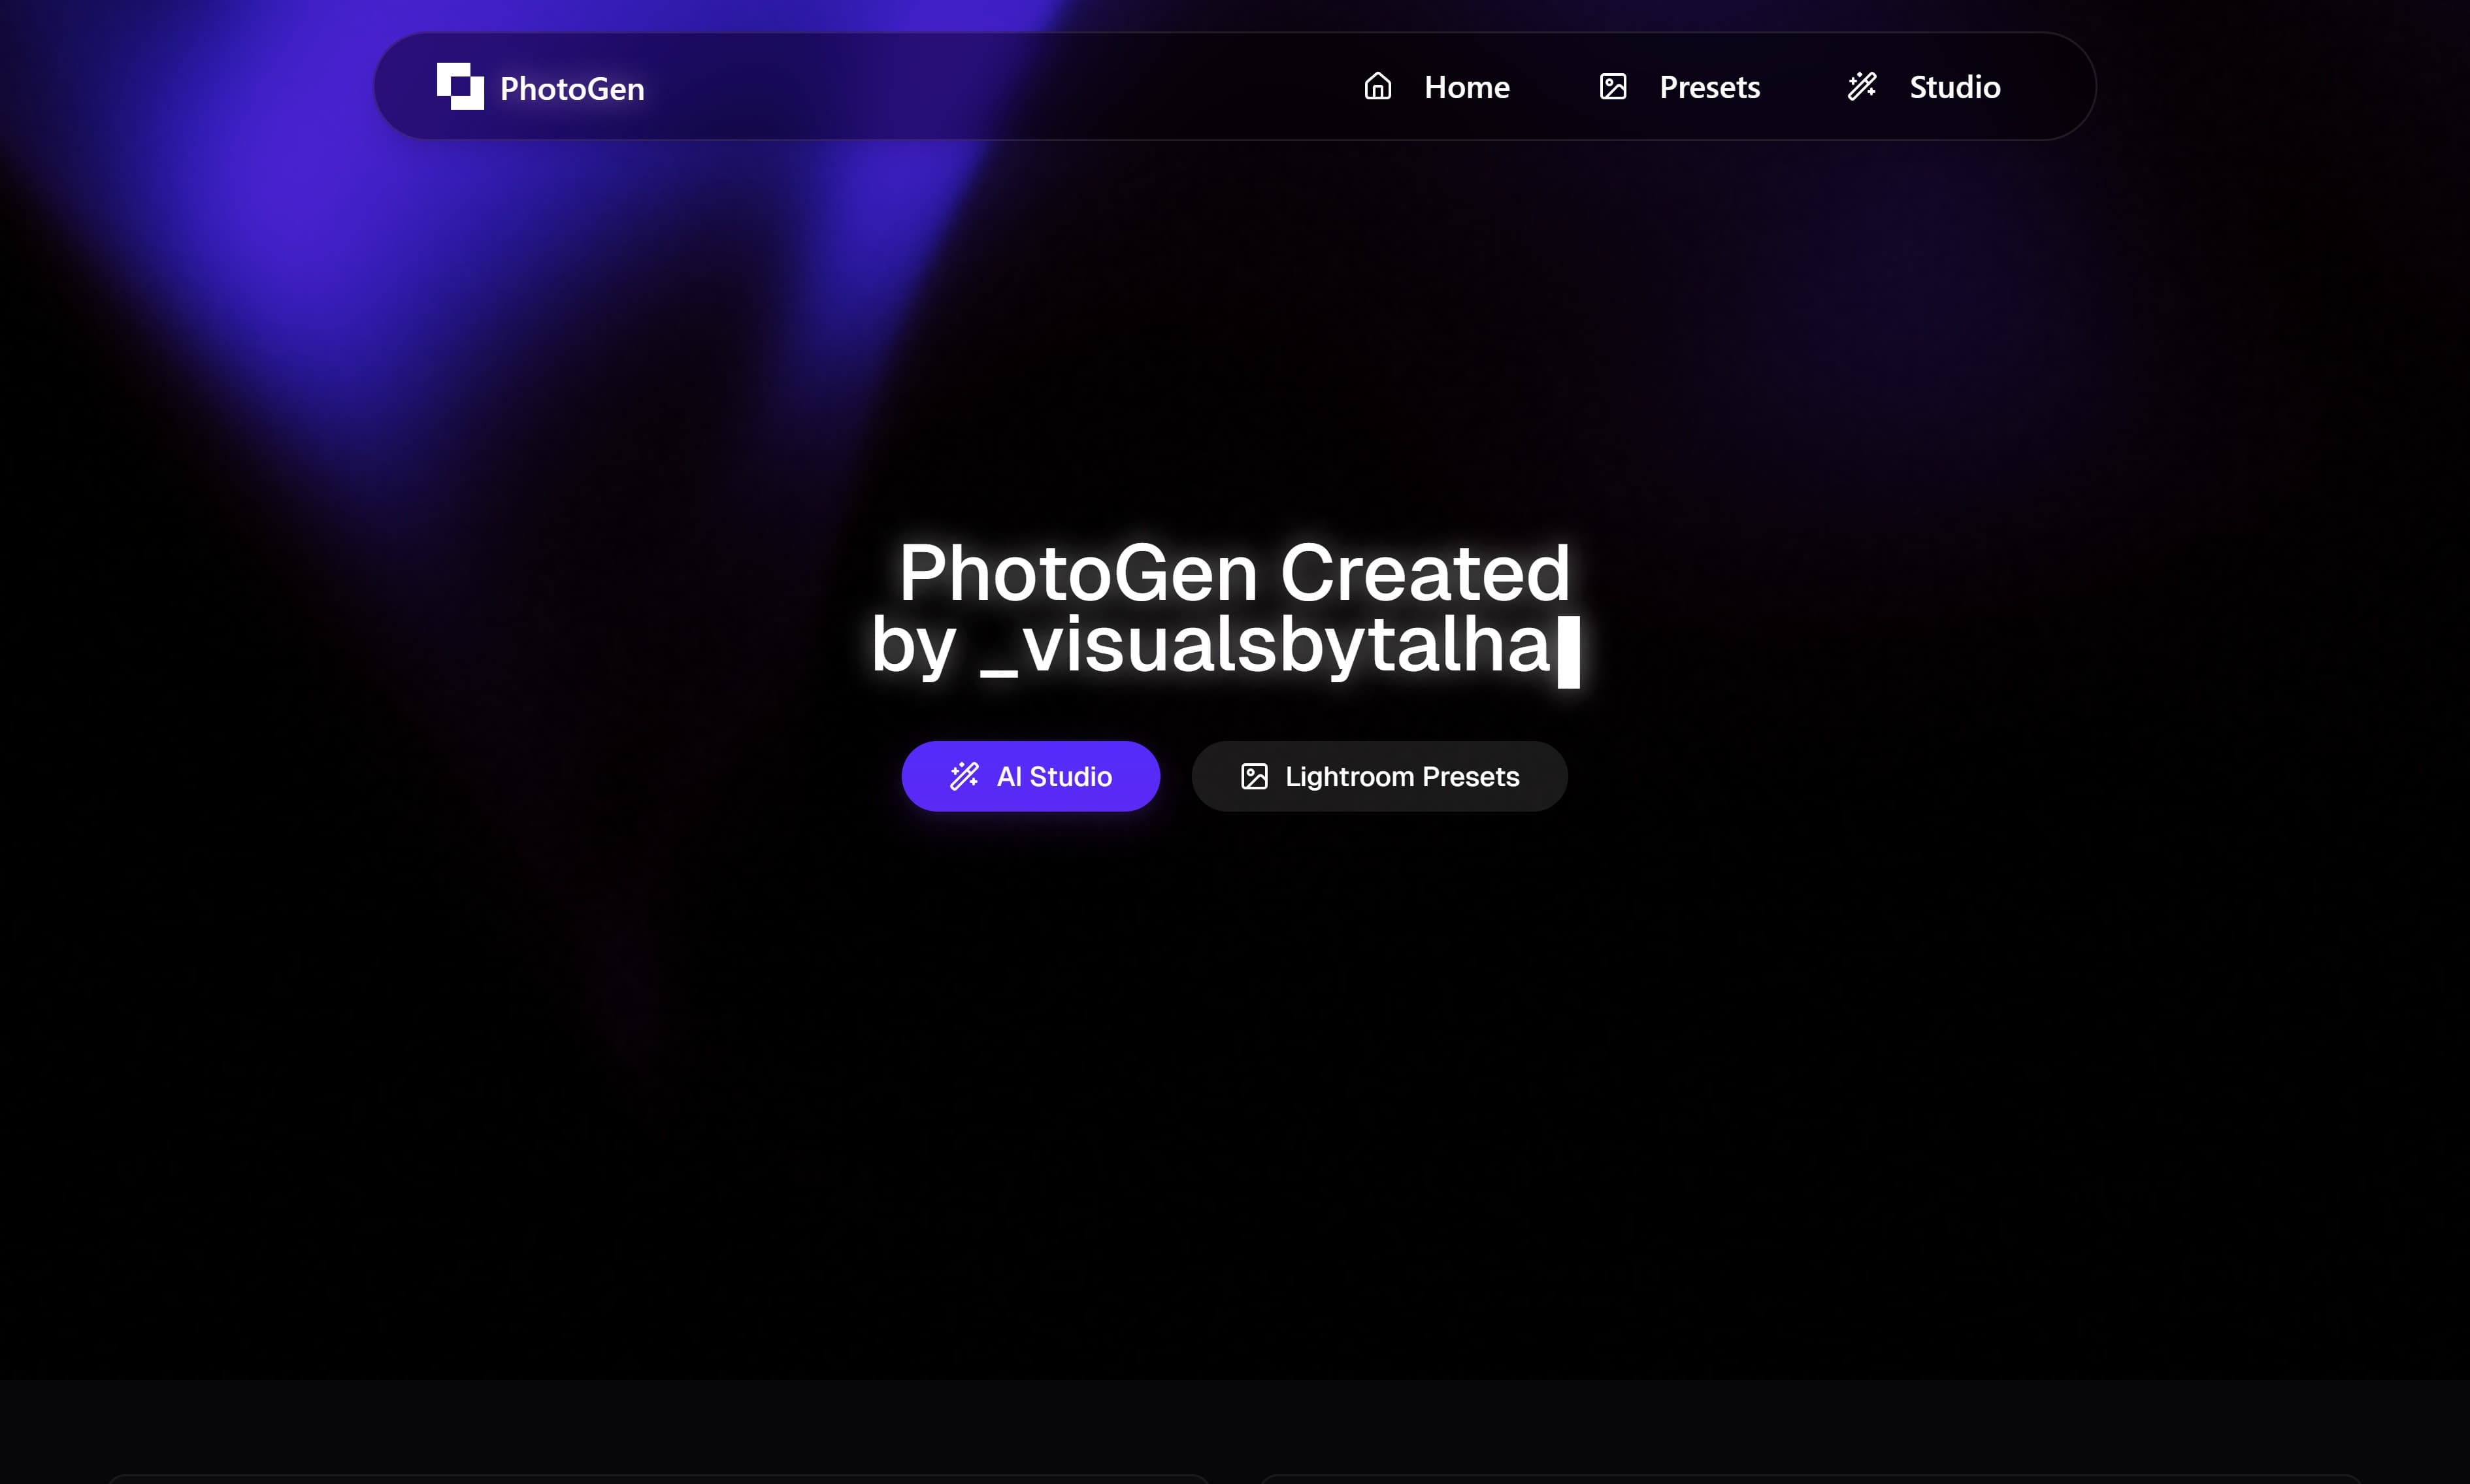Click the magic wand icon beside Studio
This screenshot has width=2470, height=1484.
[1861, 86]
